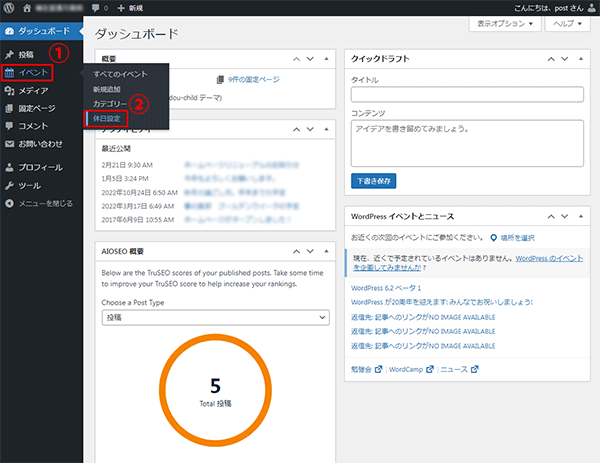The width and height of the screenshot is (600, 463).
Task: Click the person icon beside プロフィール
Action: coord(10,167)
